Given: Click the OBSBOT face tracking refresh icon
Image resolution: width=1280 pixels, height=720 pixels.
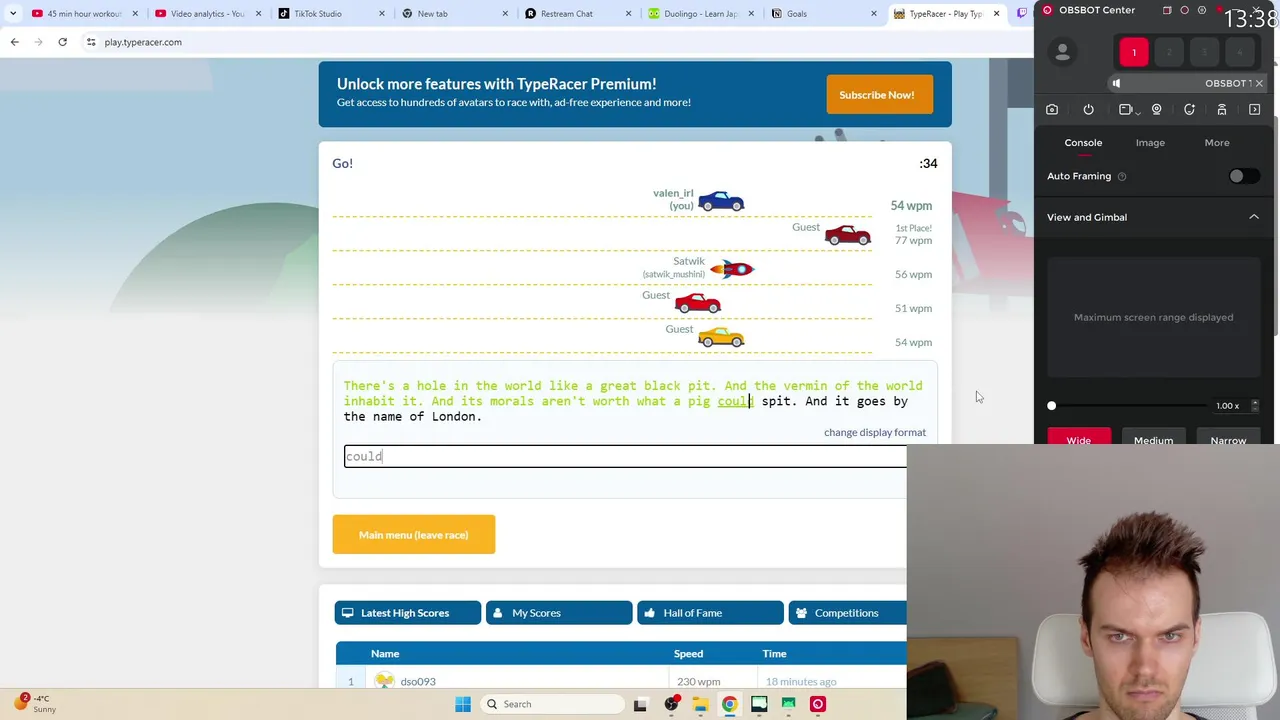Looking at the screenshot, I should [1189, 110].
